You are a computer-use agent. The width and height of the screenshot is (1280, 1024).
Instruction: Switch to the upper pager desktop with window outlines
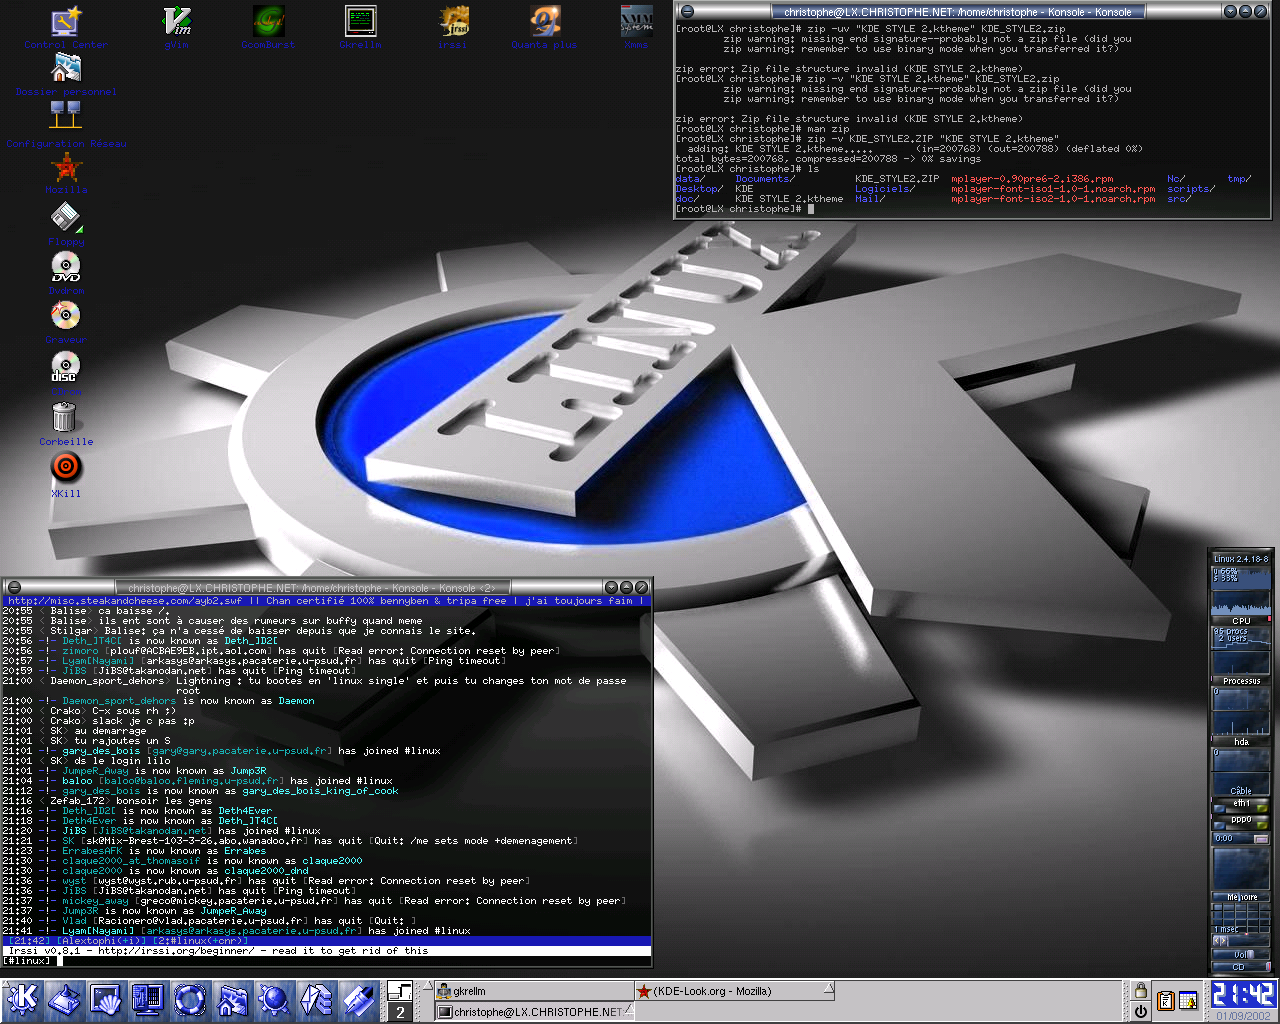point(400,991)
